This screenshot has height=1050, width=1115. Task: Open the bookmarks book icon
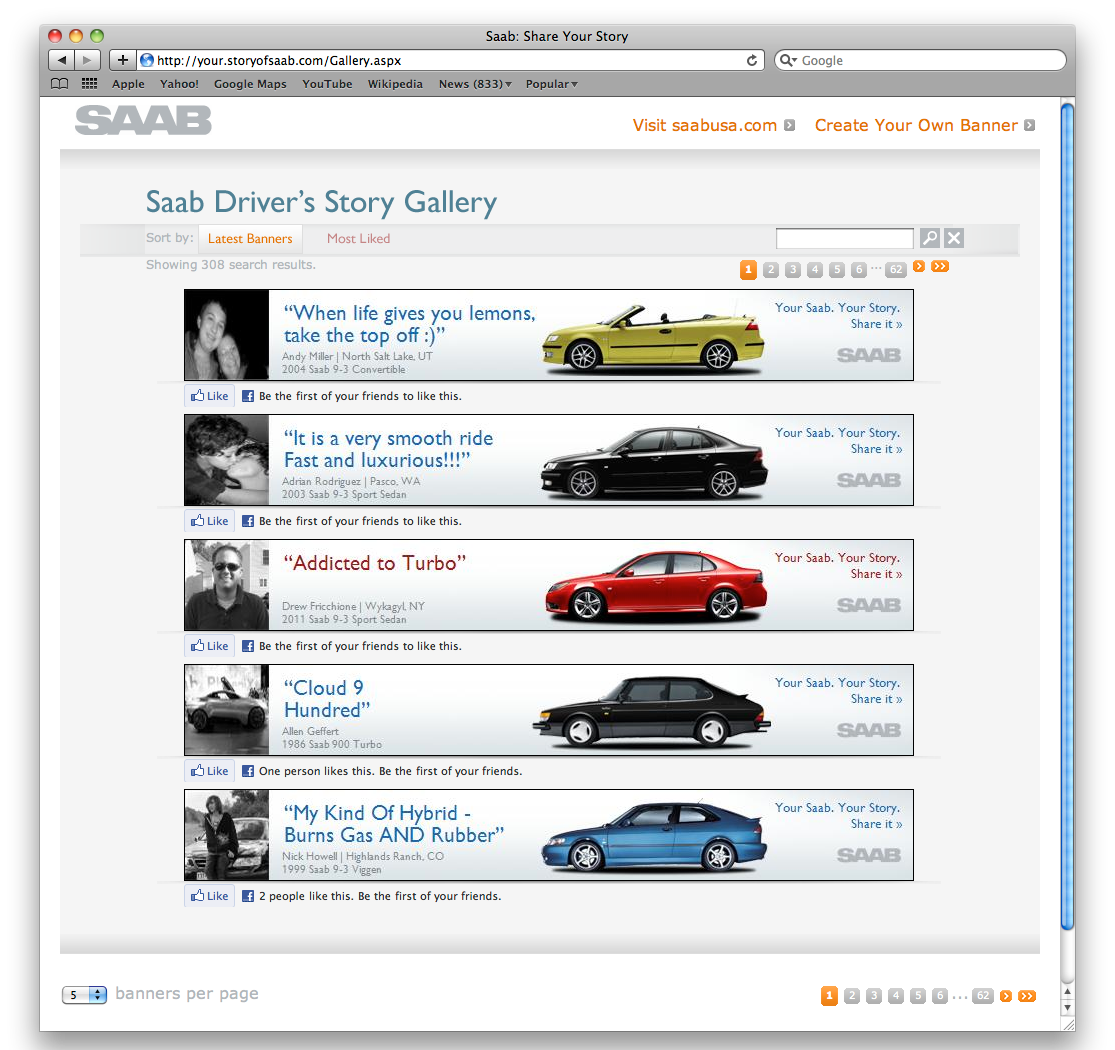coord(60,84)
